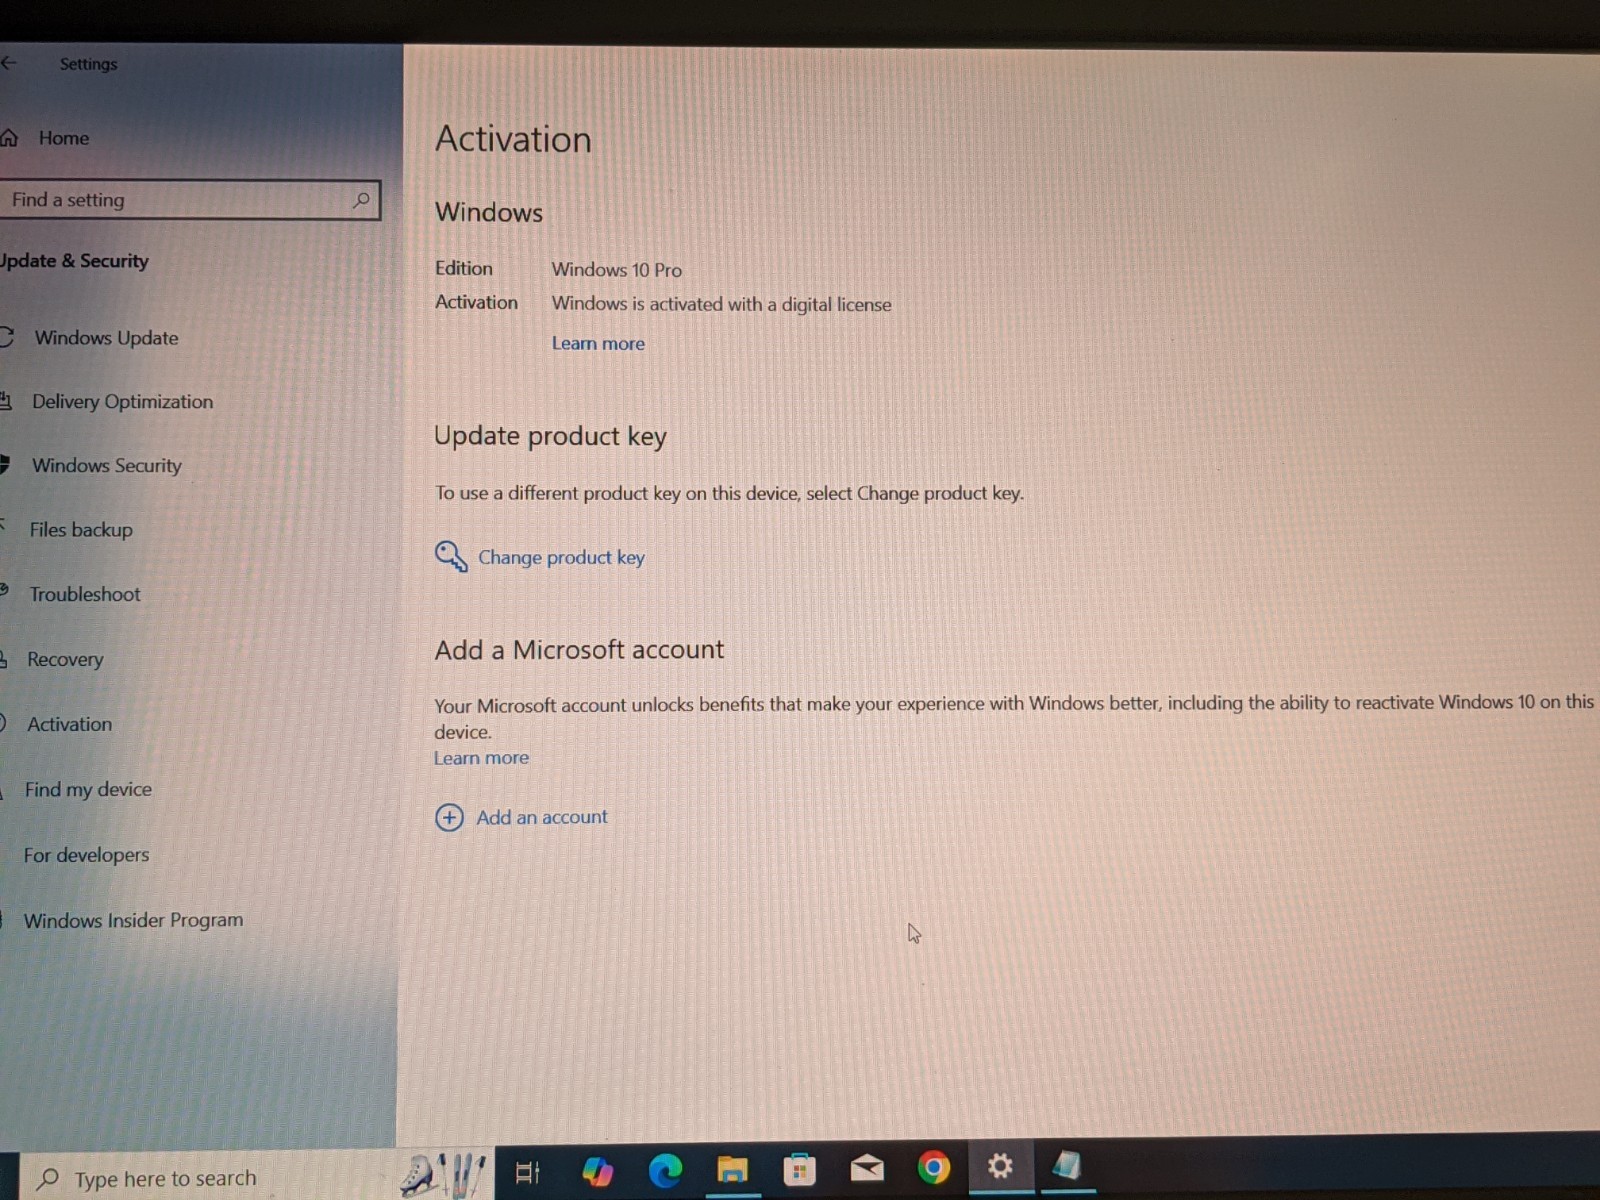Launch Copilot from the taskbar
Screen dimensions: 1600x1200
point(597,1171)
